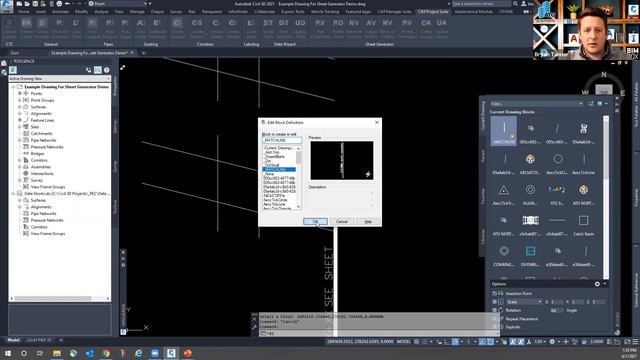The image size is (640, 360).
Task: Click the MATCHLINE block thumbnail in Blocks palette
Action: point(504,131)
